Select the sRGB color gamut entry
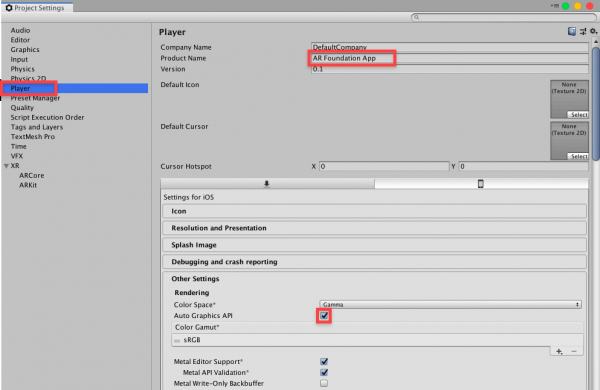The image size is (600, 390). pos(377,340)
